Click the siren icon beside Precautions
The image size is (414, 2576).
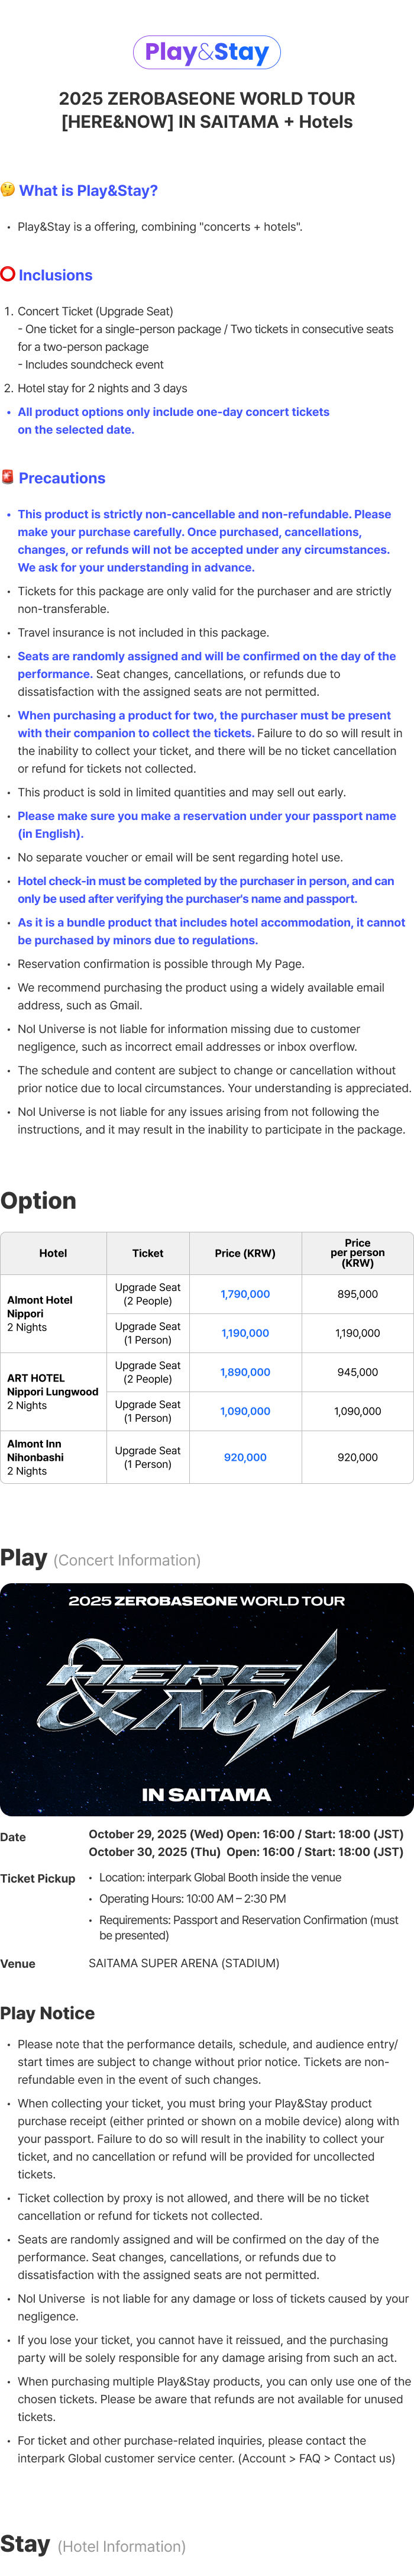[x=8, y=477]
